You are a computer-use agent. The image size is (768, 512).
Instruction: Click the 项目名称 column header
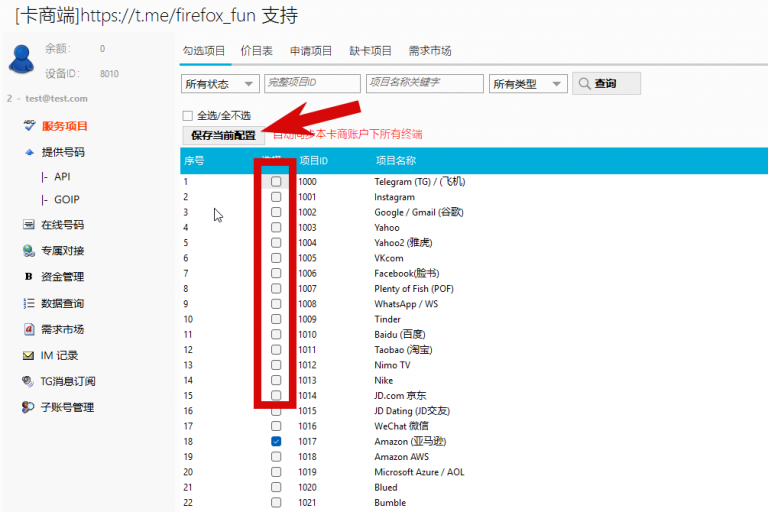pyautogui.click(x=396, y=161)
